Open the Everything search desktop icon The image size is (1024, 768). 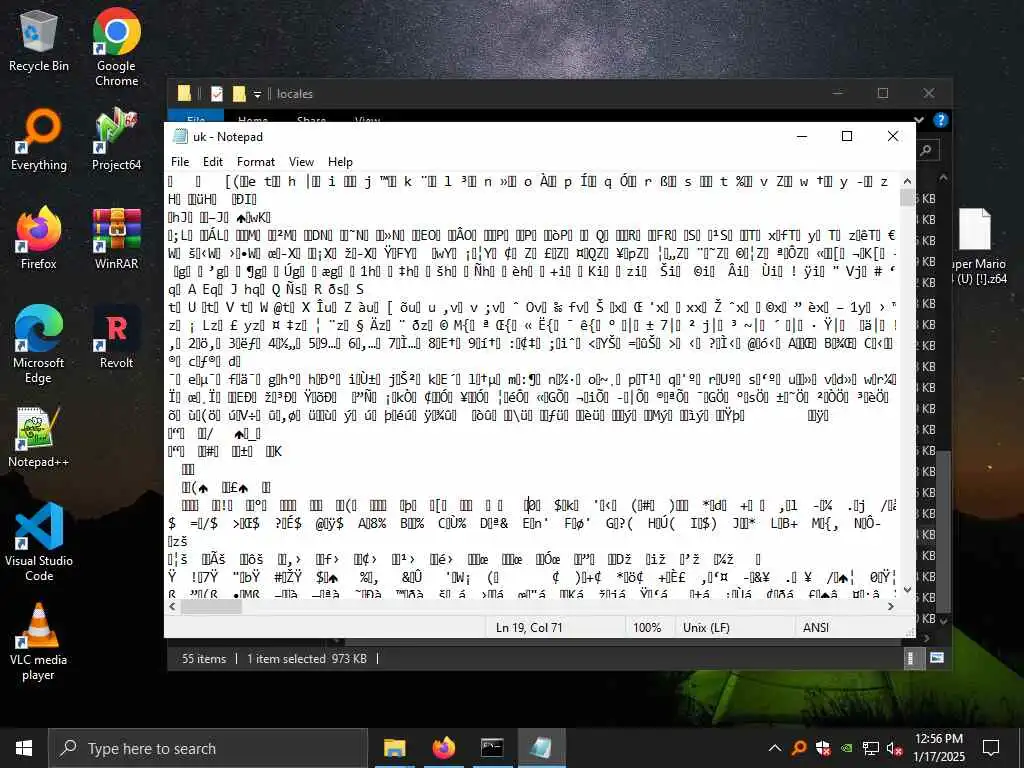(x=39, y=140)
